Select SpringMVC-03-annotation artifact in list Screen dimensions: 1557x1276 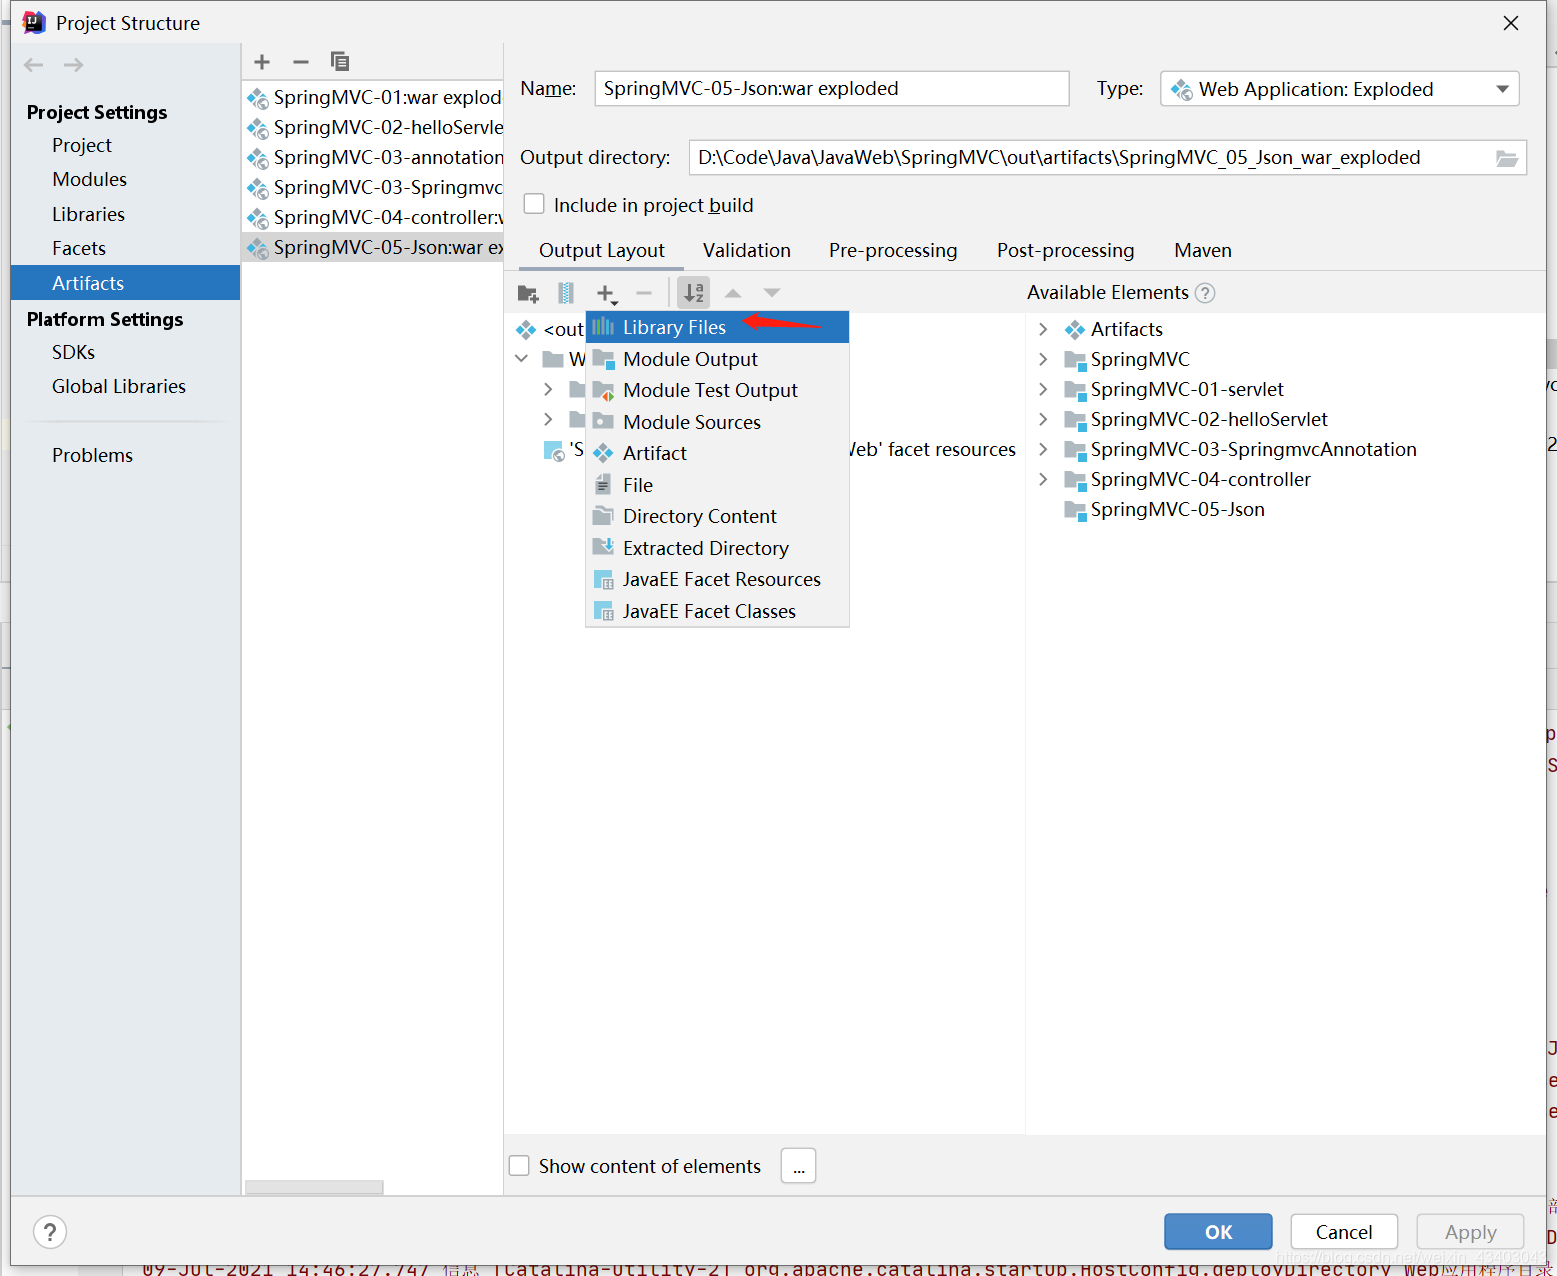pos(374,157)
